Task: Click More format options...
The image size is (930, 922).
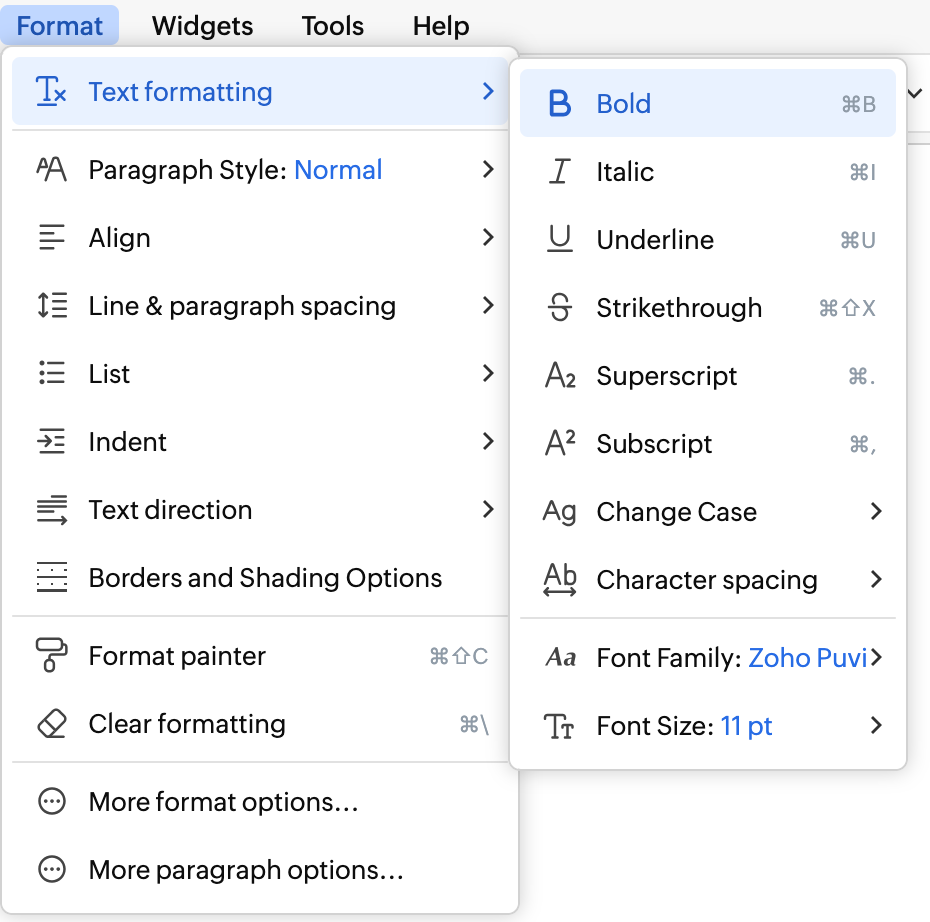Action: [x=223, y=802]
